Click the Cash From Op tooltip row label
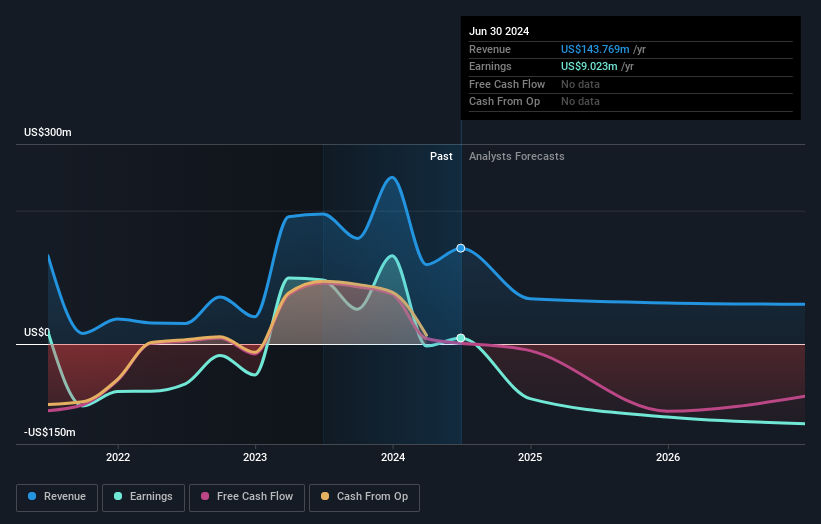821x524 pixels. [504, 102]
